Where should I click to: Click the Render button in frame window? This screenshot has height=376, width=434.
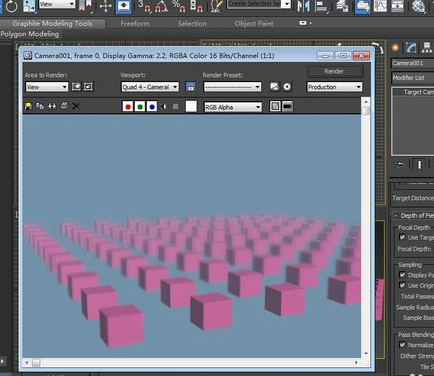point(334,71)
